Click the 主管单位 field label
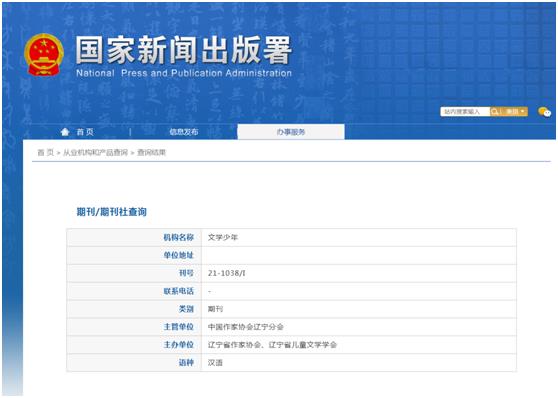This screenshot has width=558, height=398. click(179, 327)
